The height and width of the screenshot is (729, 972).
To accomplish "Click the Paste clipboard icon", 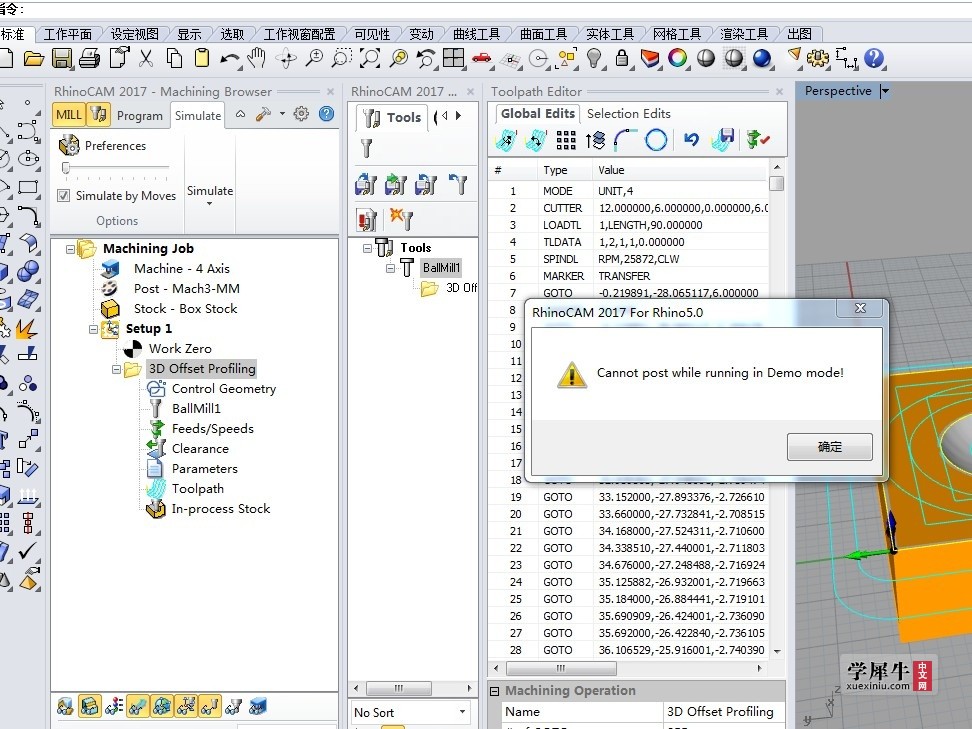I will pyautogui.click(x=201, y=59).
